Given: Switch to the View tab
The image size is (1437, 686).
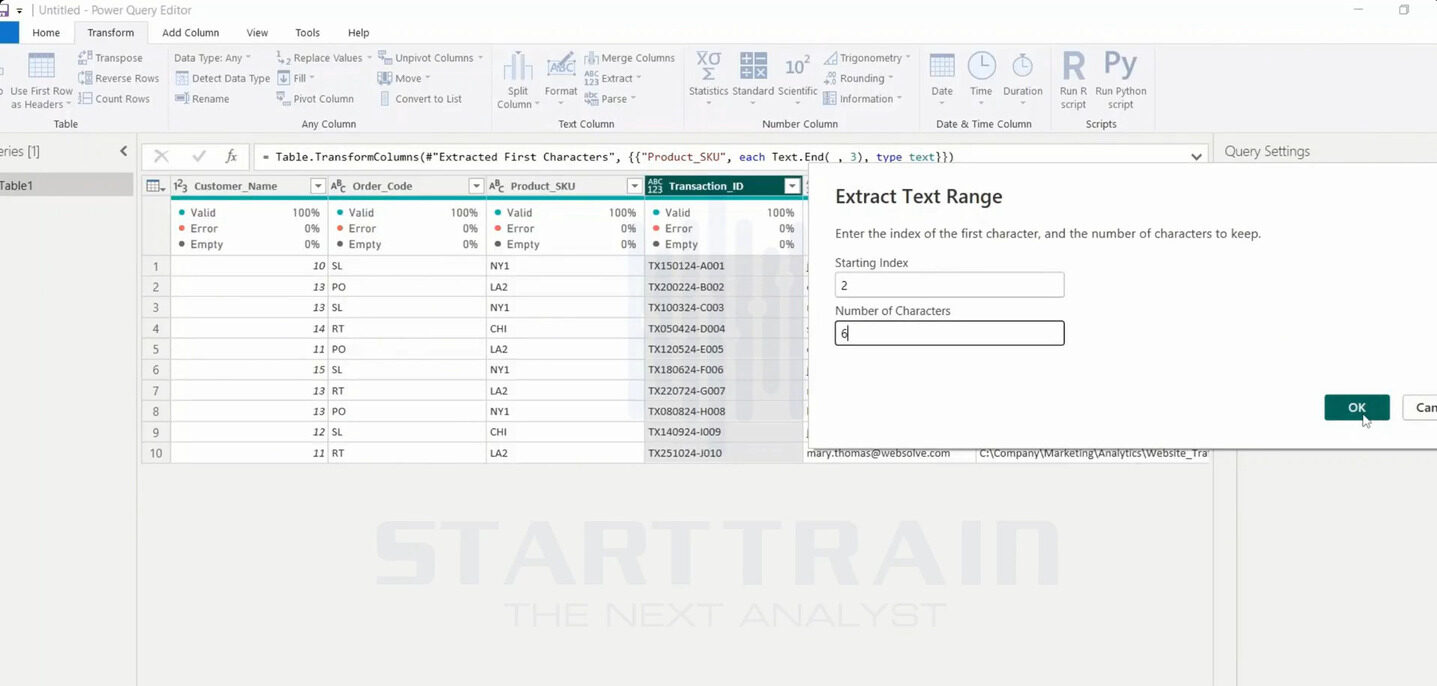Looking at the screenshot, I should 257,33.
